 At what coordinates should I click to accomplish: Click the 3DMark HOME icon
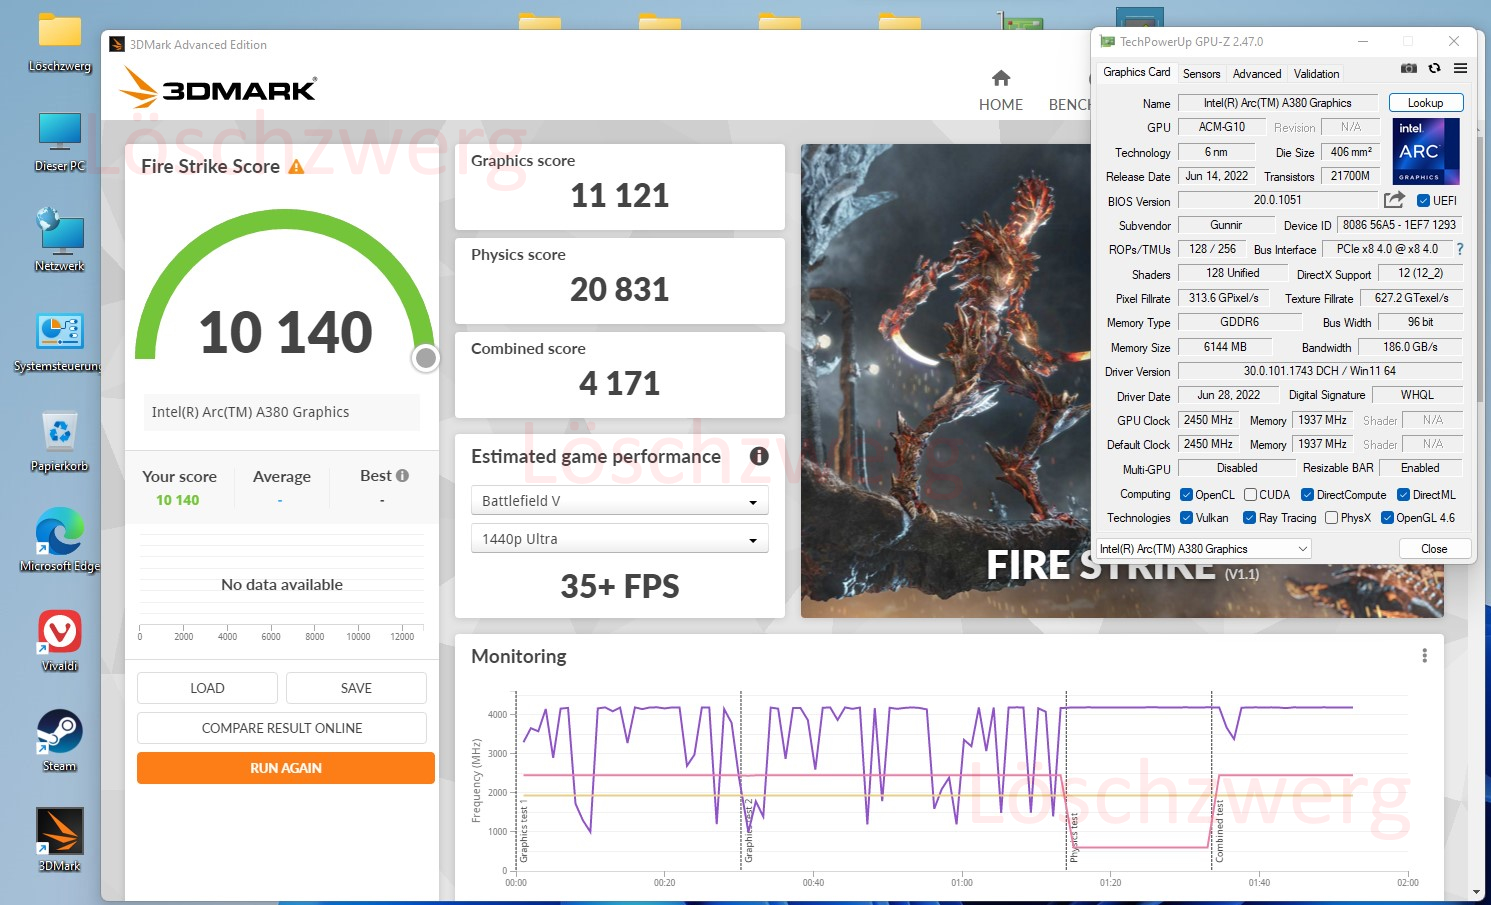point(1001,78)
